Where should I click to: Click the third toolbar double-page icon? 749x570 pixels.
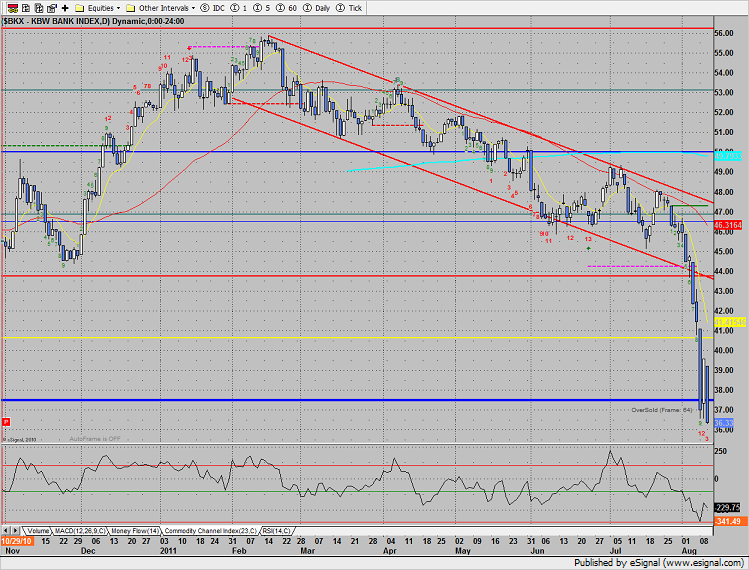coord(39,8)
